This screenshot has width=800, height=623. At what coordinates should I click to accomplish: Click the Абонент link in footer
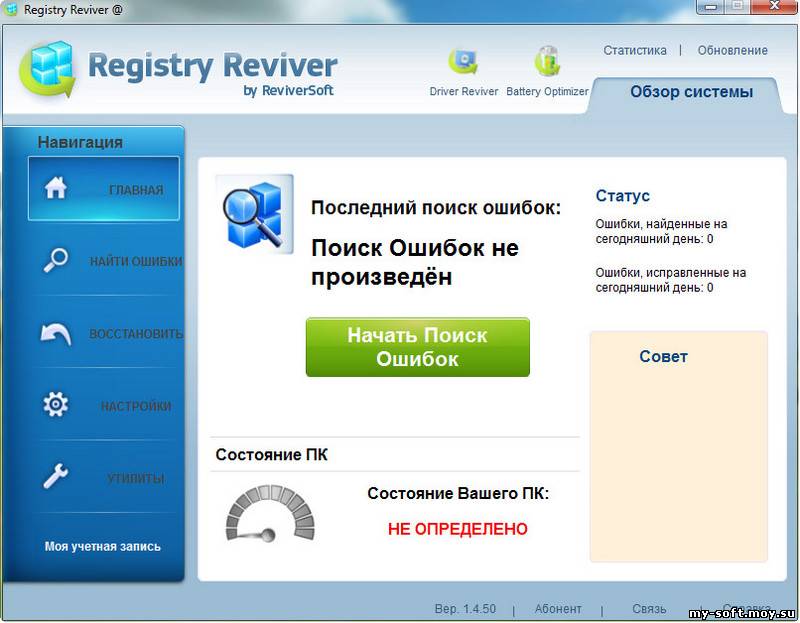point(558,609)
